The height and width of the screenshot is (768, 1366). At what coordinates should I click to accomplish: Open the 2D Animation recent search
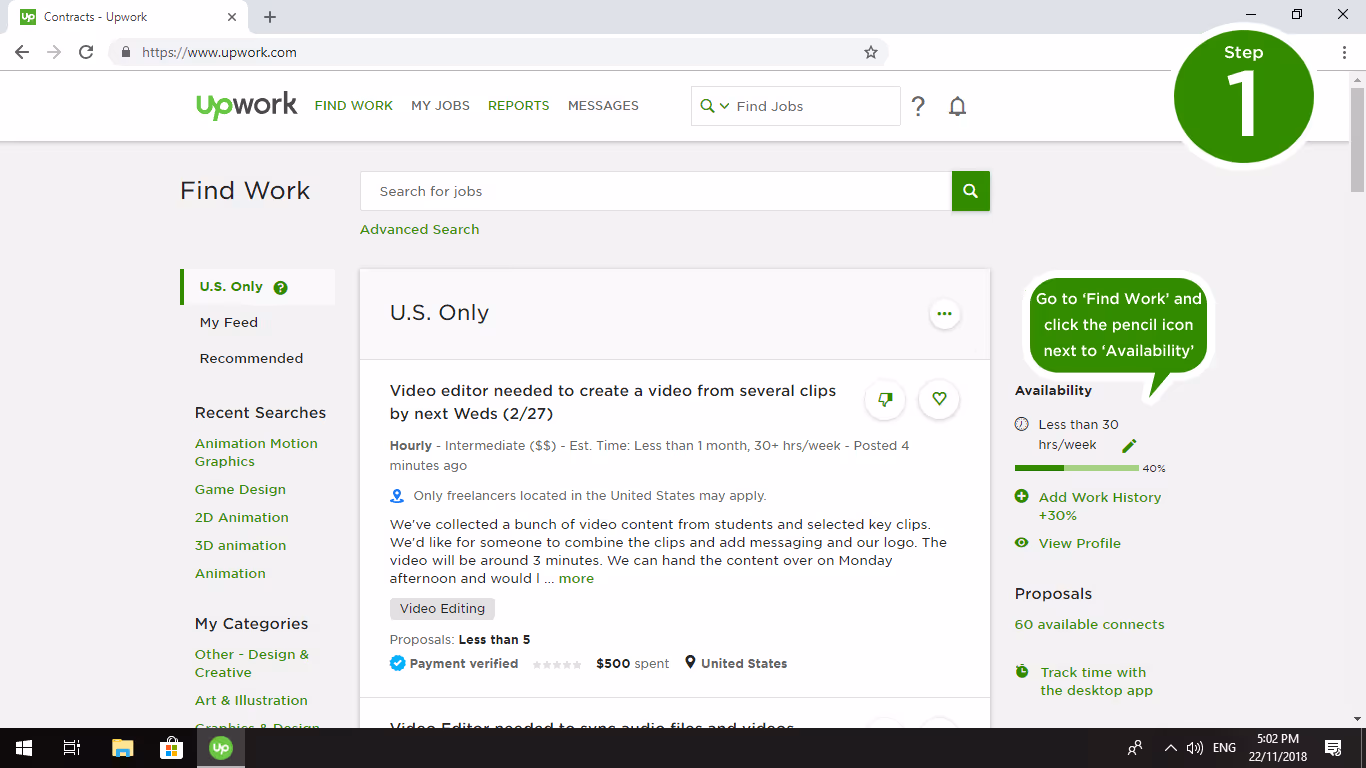coord(242,518)
